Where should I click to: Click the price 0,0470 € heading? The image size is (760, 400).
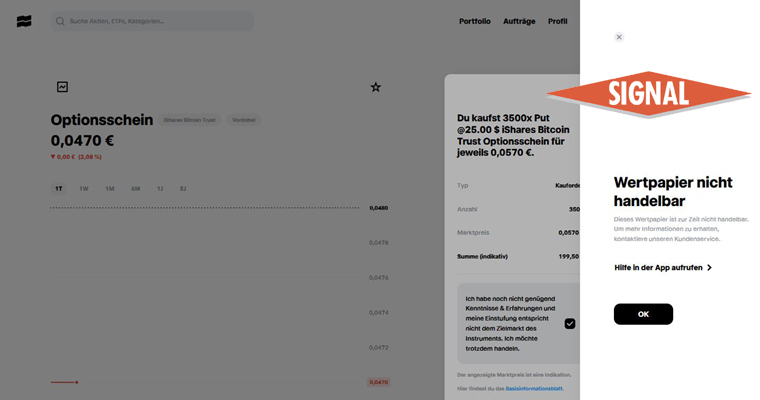(82, 141)
